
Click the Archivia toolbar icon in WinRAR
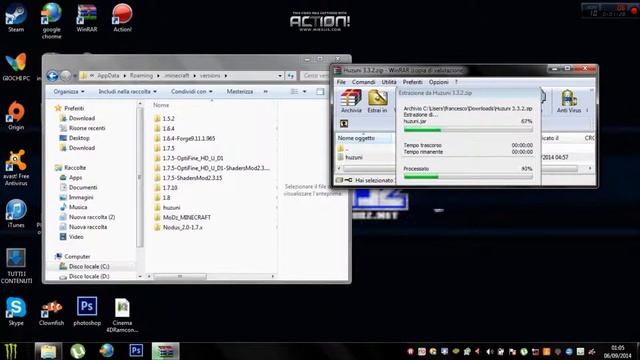pyautogui.click(x=351, y=101)
